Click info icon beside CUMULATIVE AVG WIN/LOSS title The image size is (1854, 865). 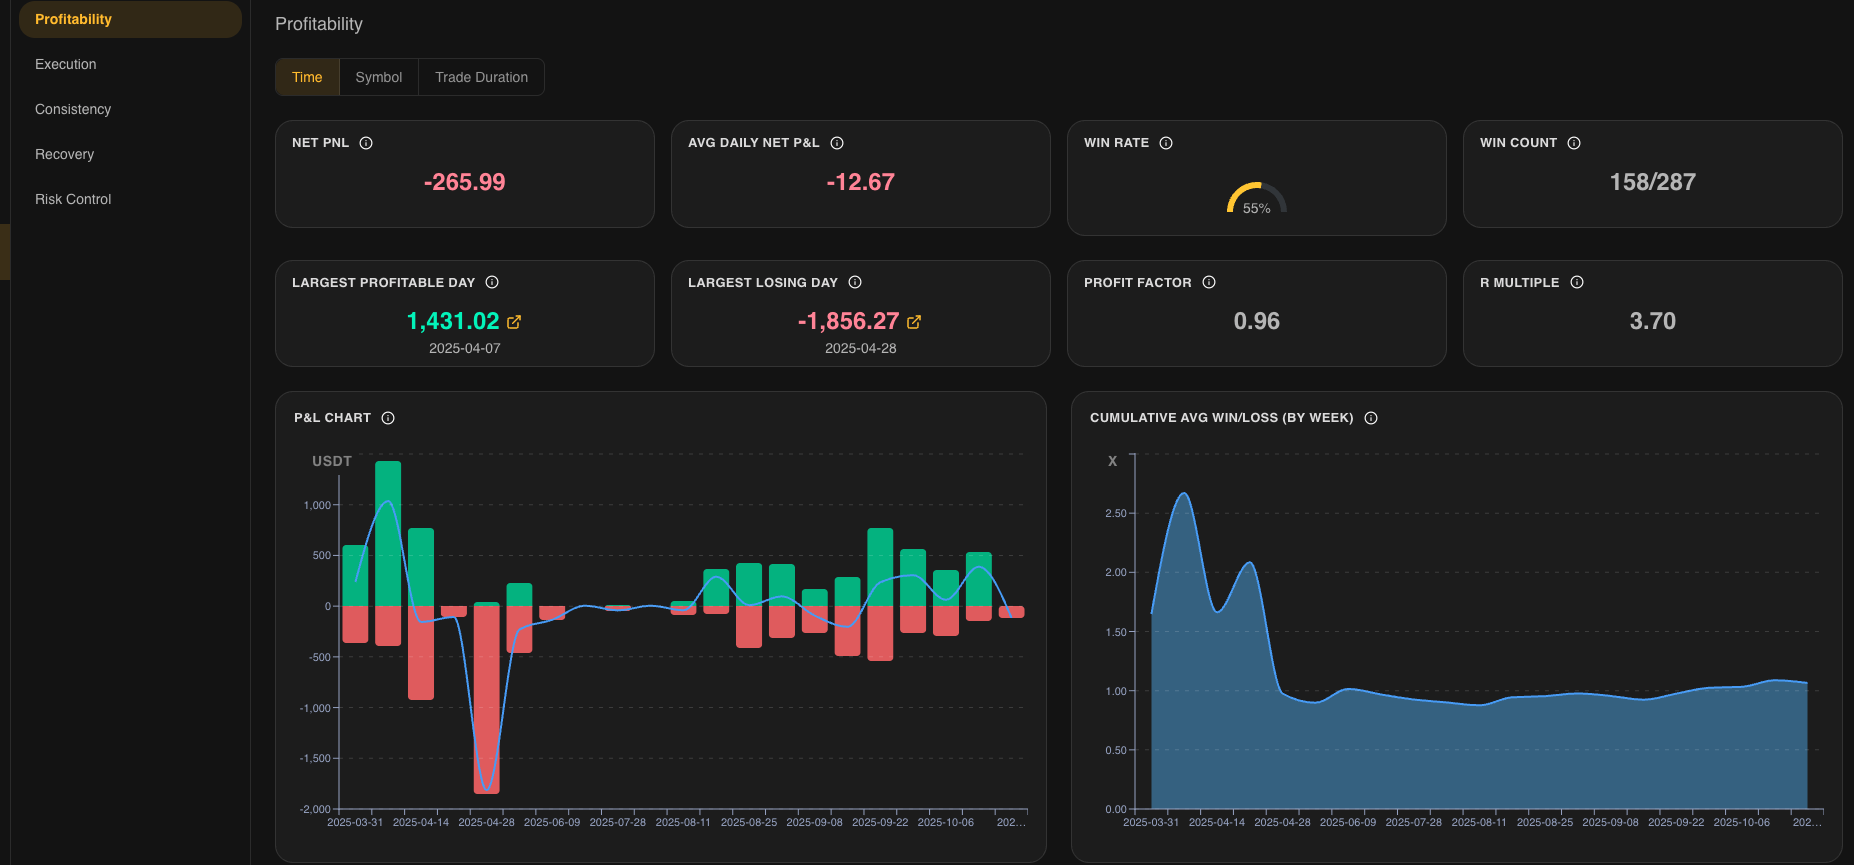(1371, 418)
